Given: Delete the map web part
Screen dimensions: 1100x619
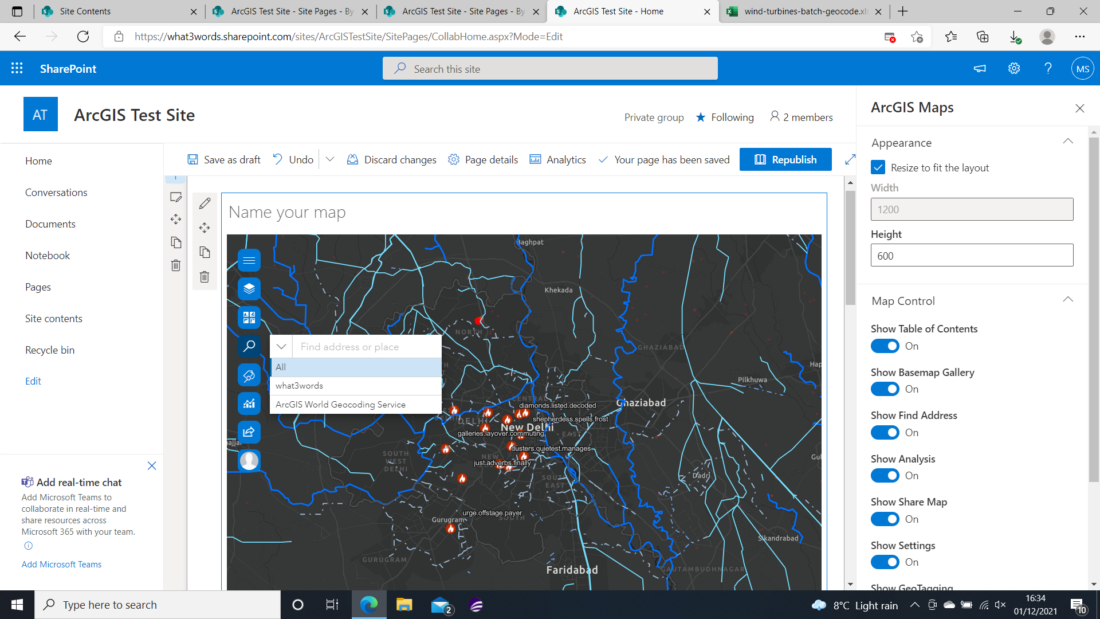Looking at the screenshot, I should point(205,277).
